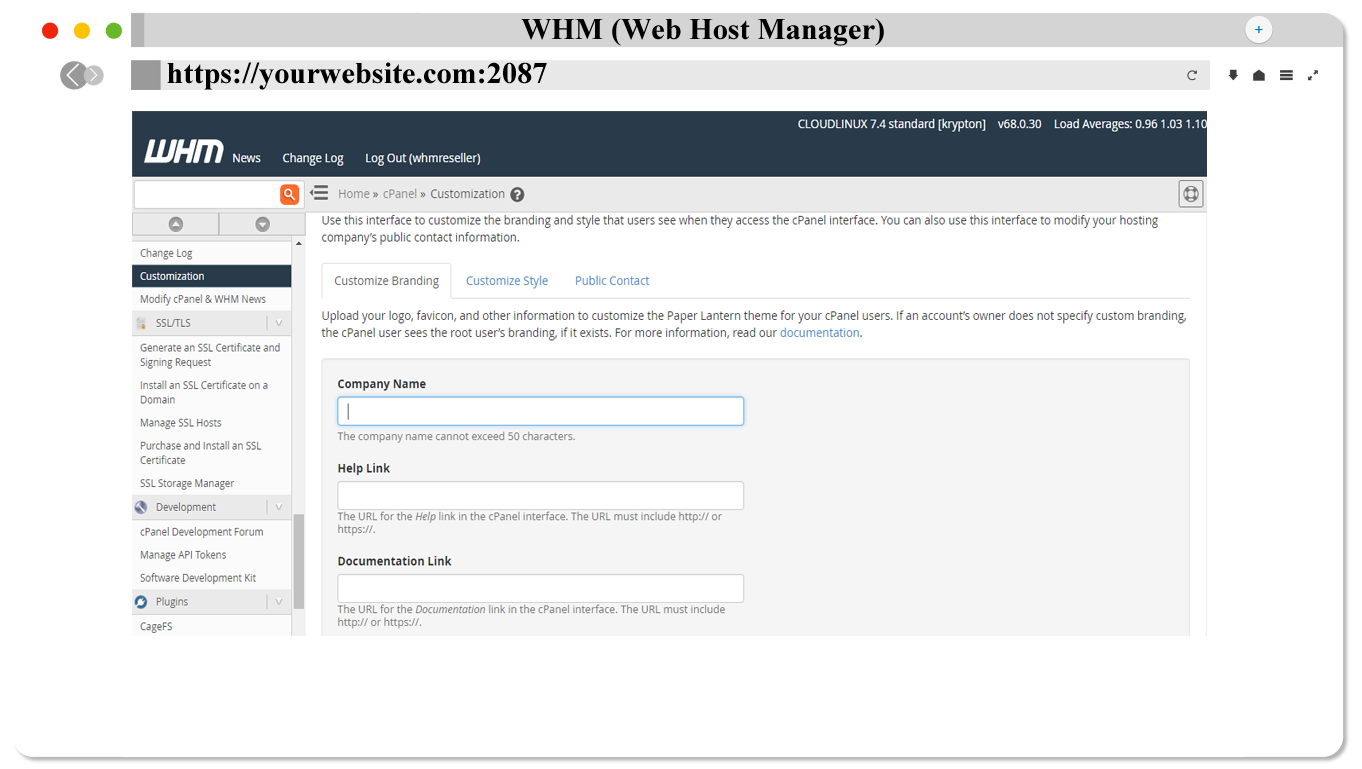Open the documentation link
The width and height of the screenshot is (1362, 769).
[x=819, y=333]
